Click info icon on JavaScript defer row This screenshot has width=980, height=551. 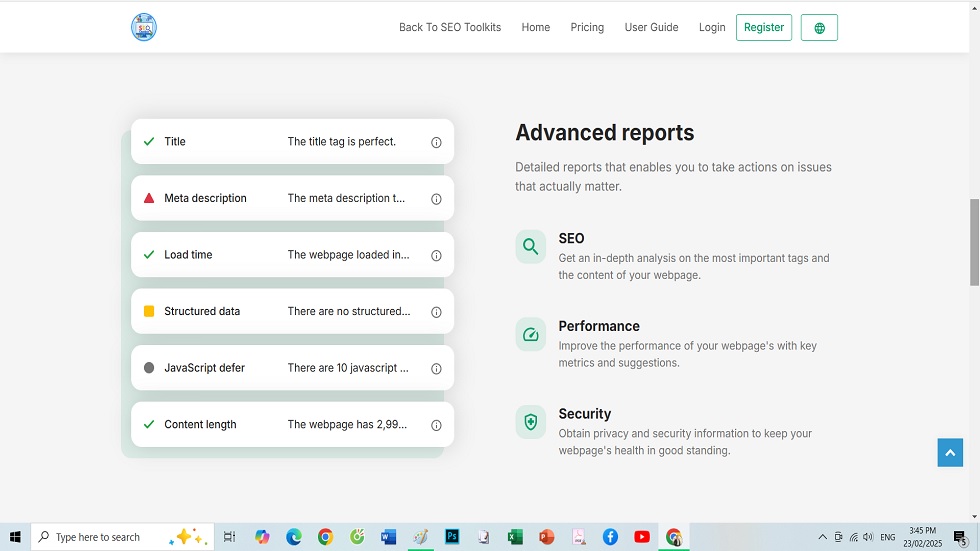[436, 369]
